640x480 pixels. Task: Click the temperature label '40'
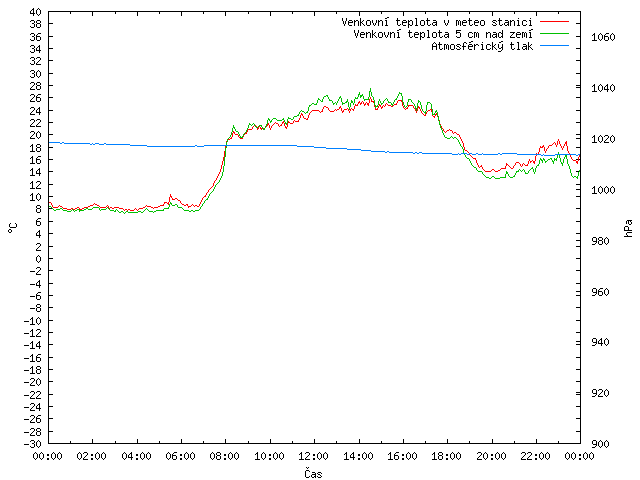36,12
